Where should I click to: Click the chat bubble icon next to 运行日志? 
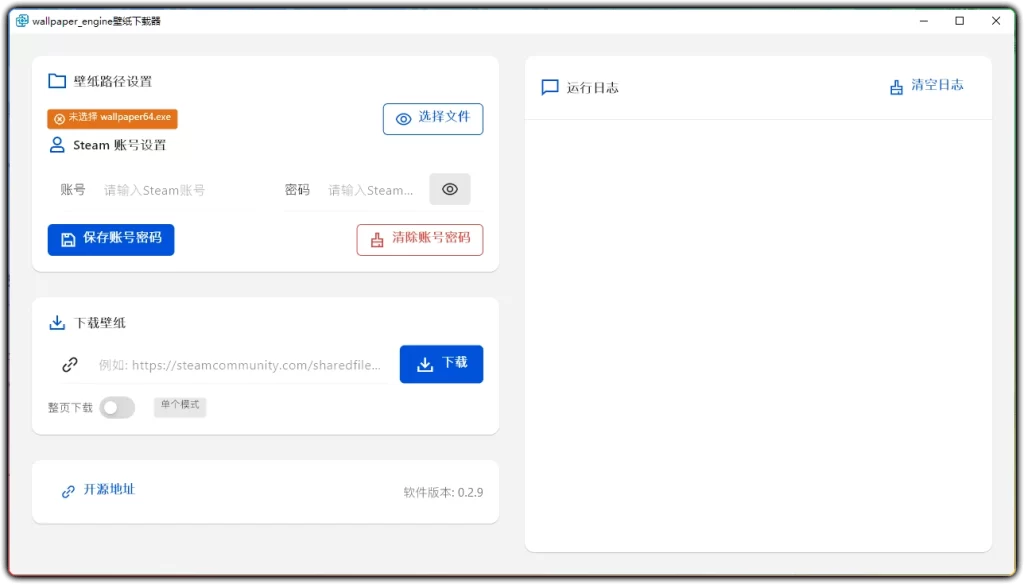click(x=549, y=87)
